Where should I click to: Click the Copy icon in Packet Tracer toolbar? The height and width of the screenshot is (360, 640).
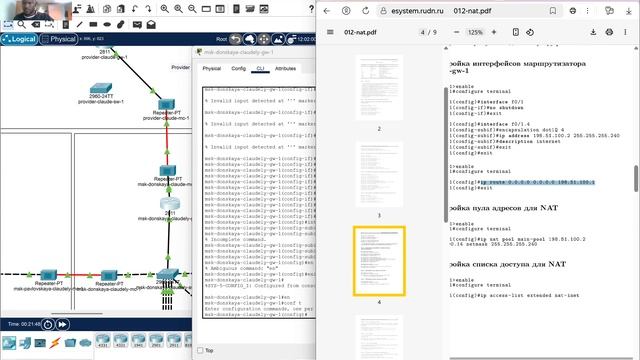pyautogui.click(x=107, y=9)
